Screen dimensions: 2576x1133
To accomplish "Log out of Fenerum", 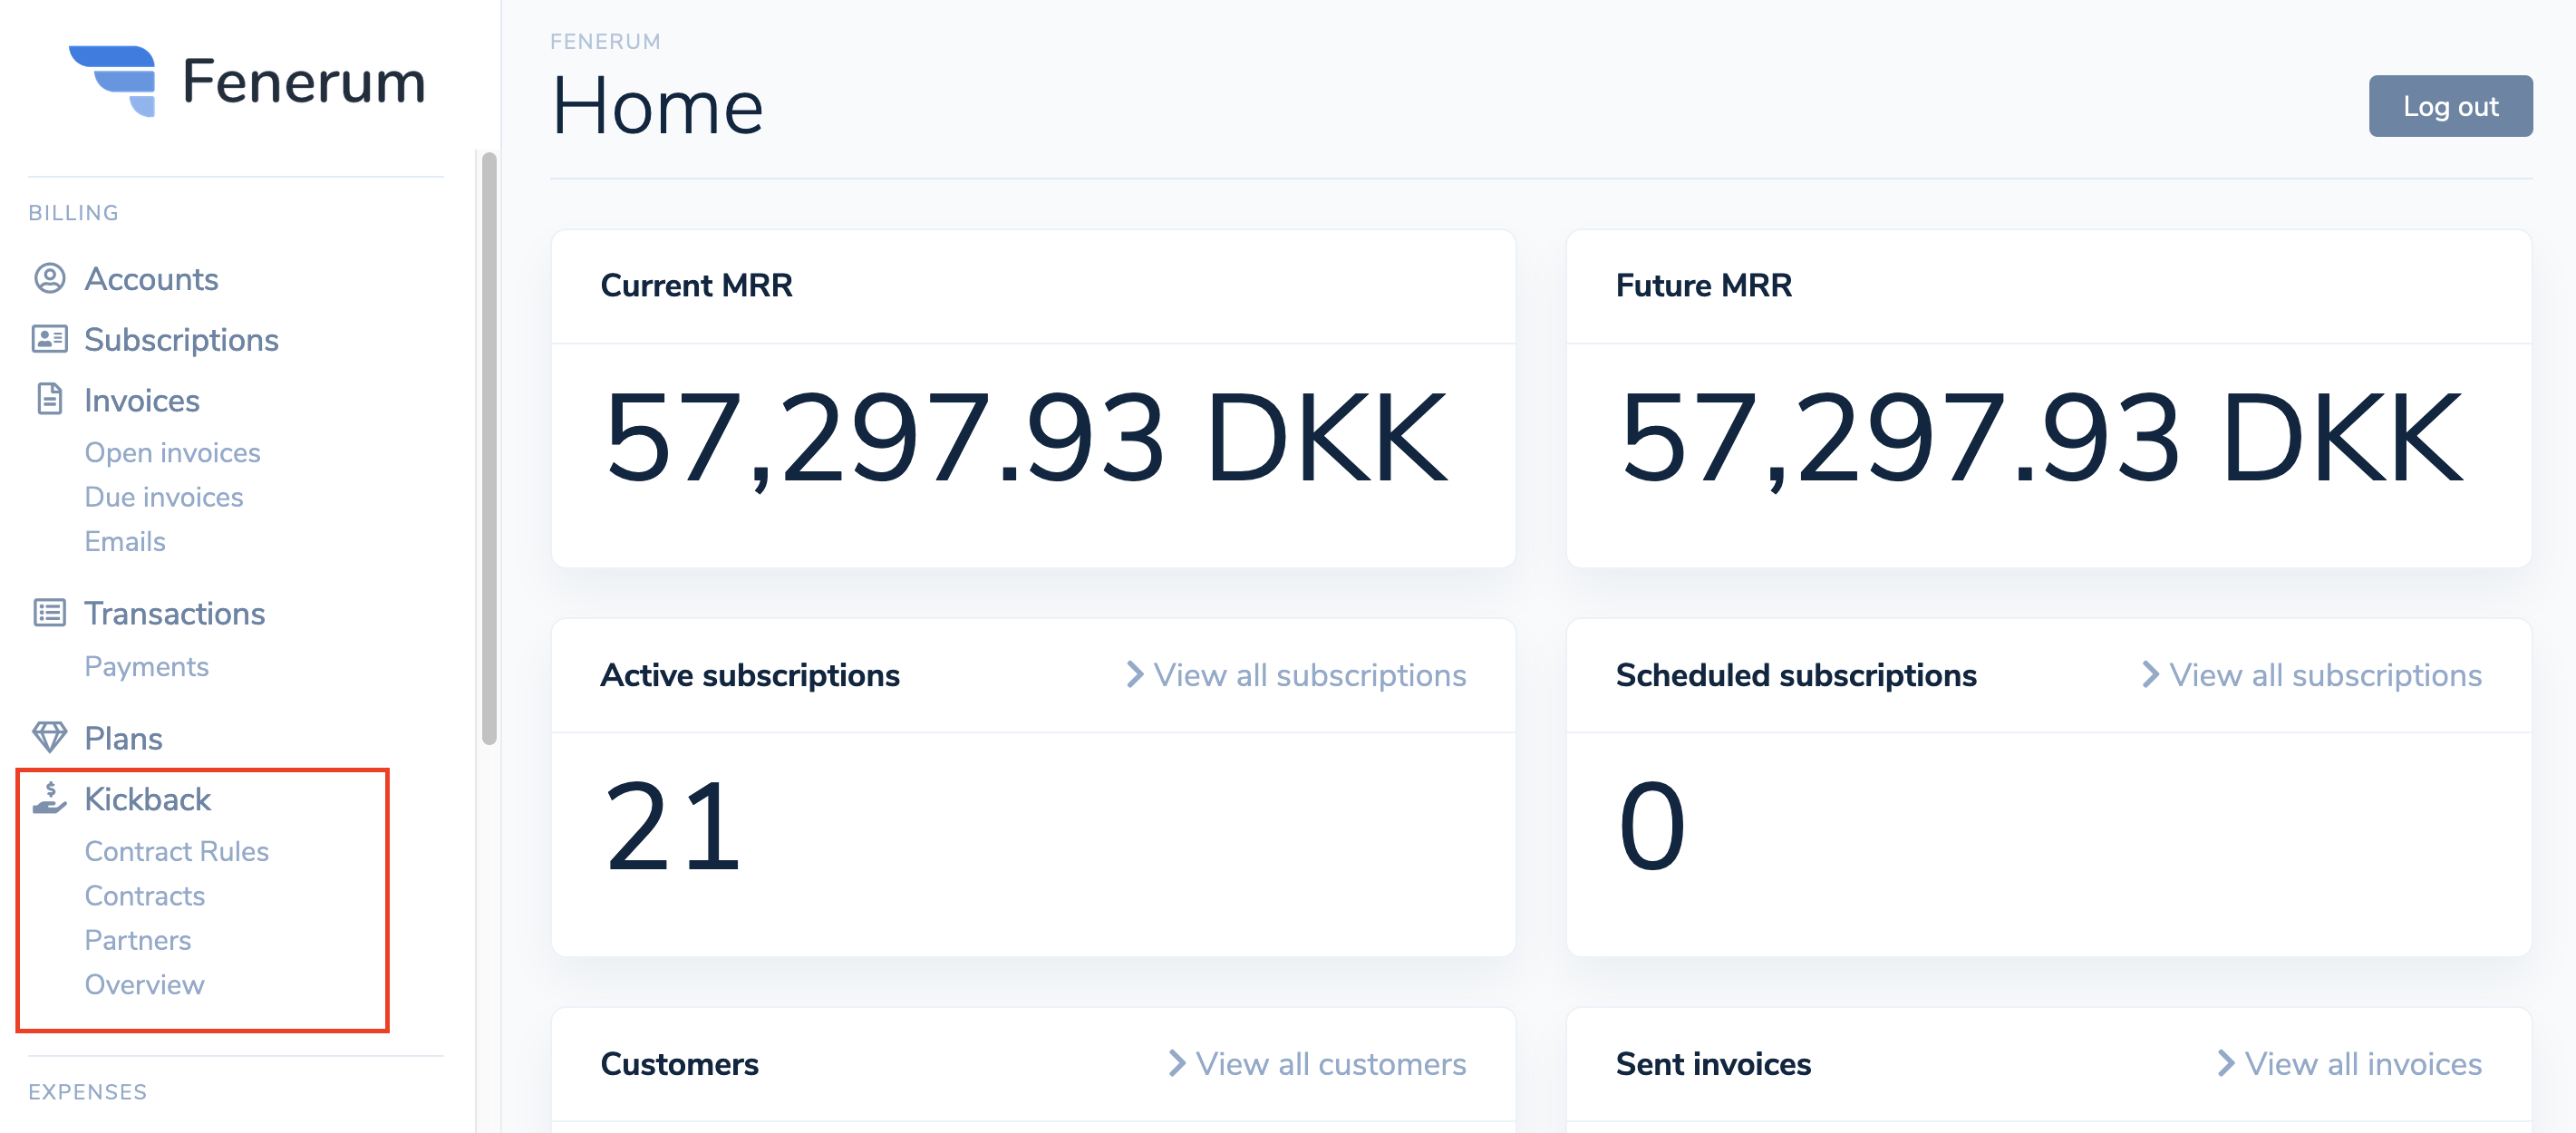I will [x=2450, y=106].
